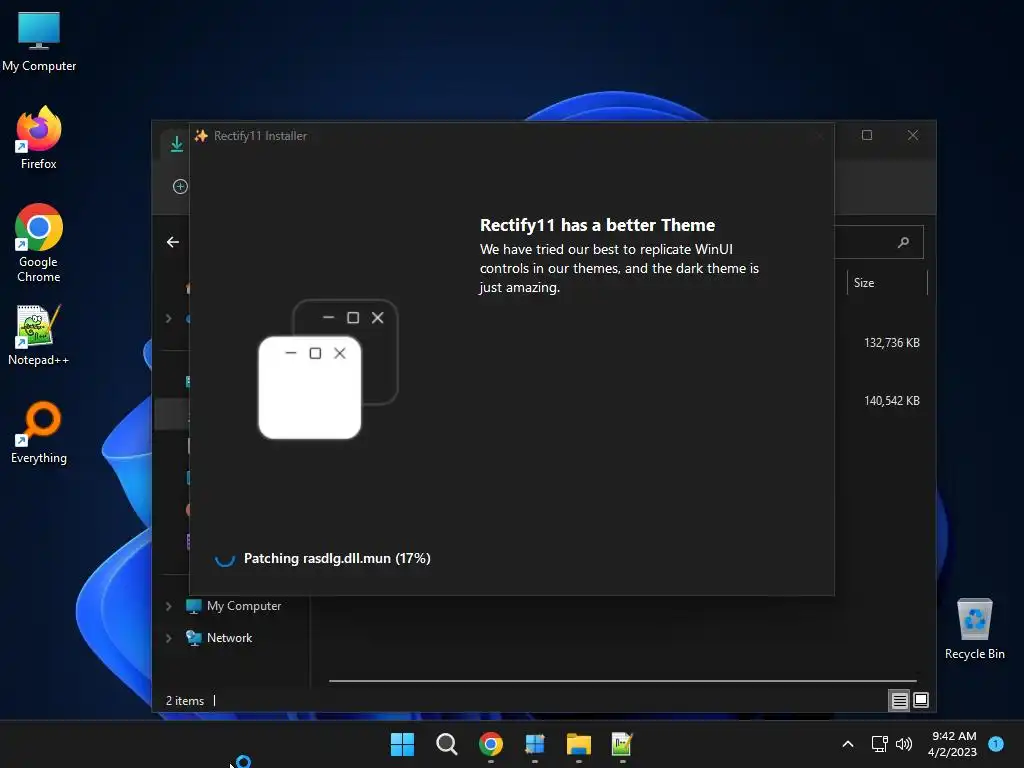
Task: Show hidden system tray icons
Action: click(x=848, y=744)
